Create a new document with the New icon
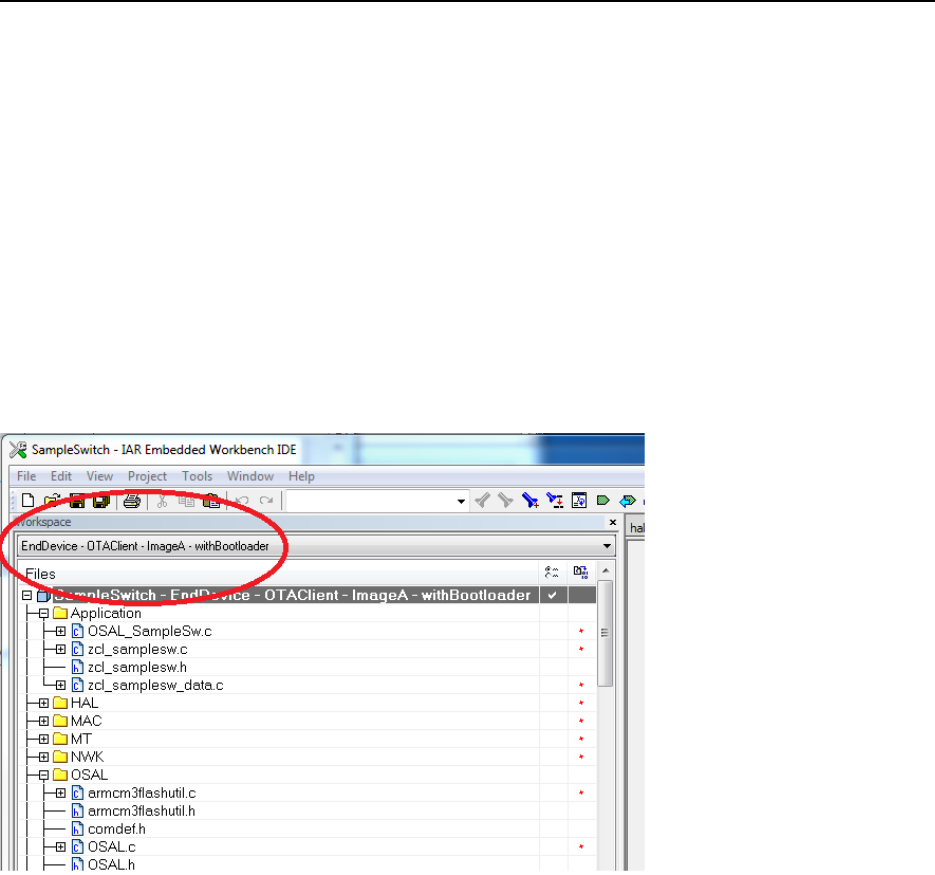The height and width of the screenshot is (875, 935). click(27, 500)
